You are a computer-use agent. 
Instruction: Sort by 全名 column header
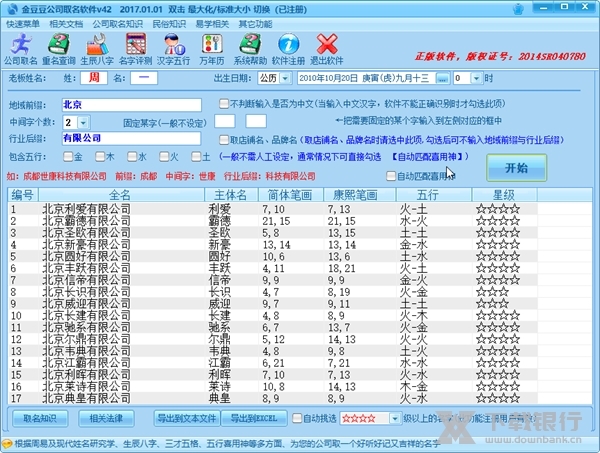[121, 195]
